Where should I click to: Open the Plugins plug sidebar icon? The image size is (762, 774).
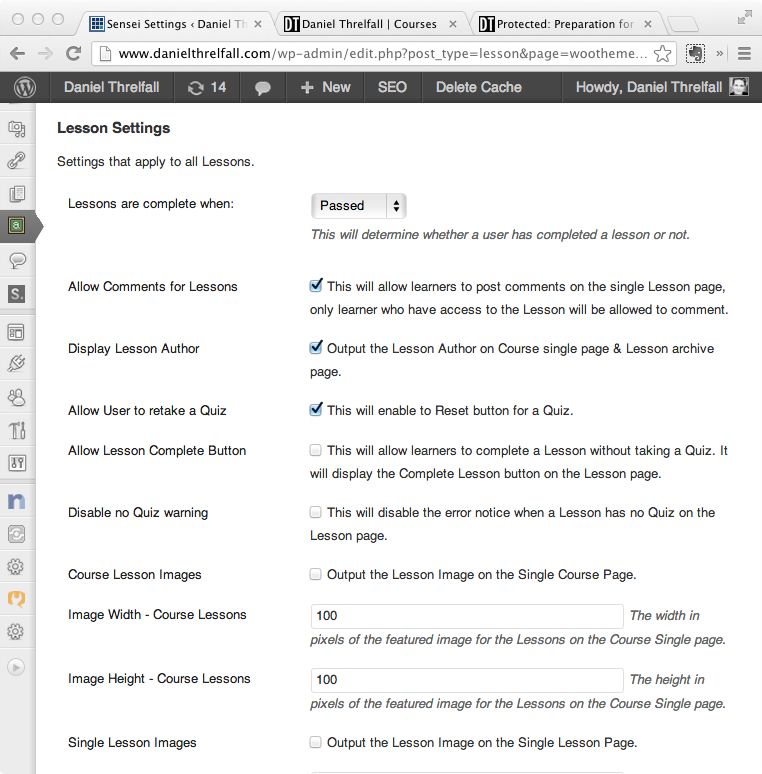(x=17, y=364)
